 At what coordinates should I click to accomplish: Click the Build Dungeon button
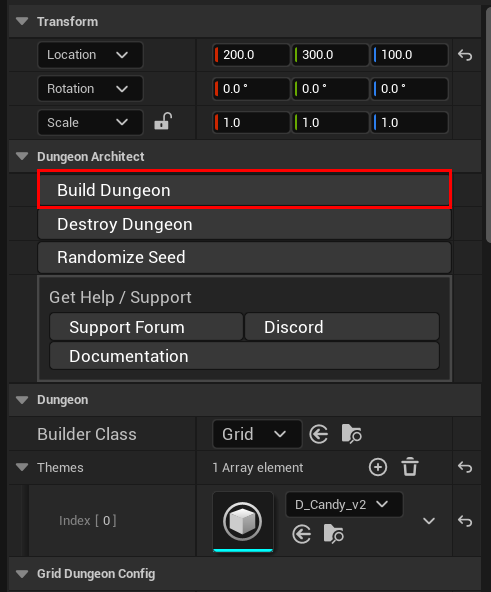pyautogui.click(x=244, y=190)
